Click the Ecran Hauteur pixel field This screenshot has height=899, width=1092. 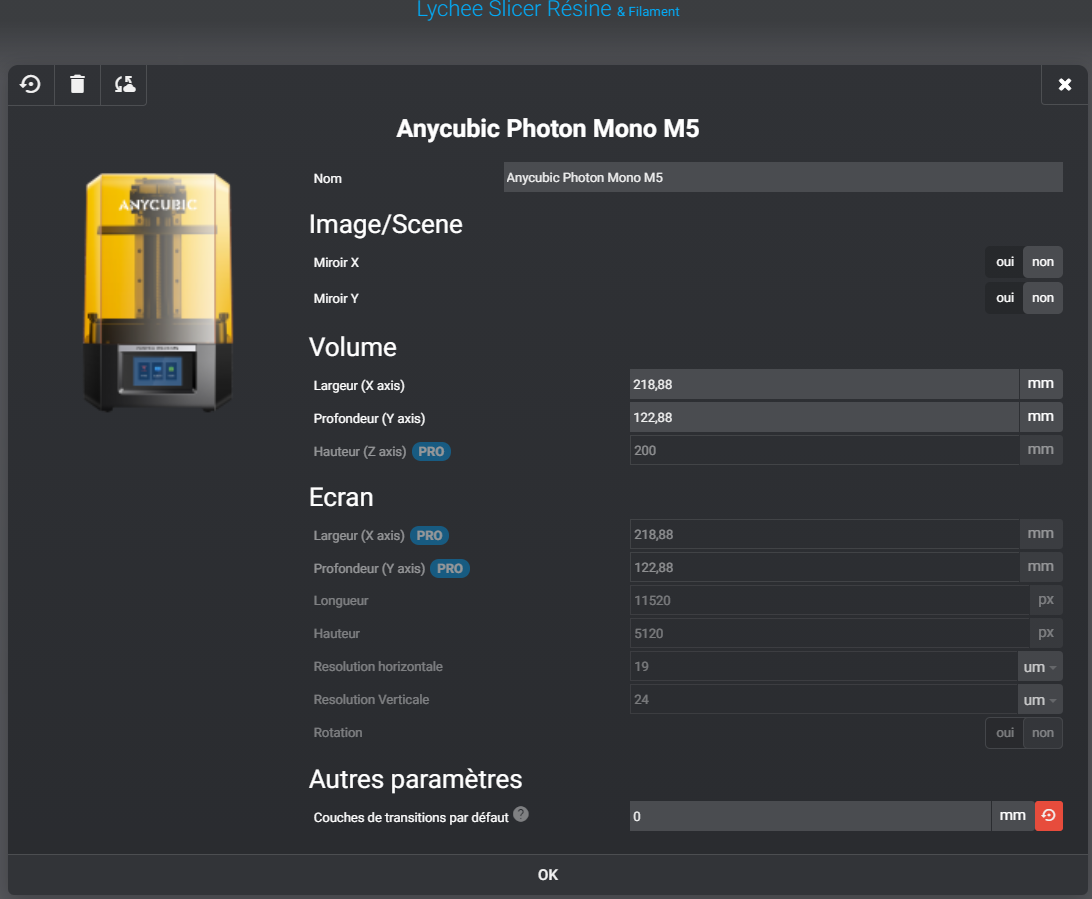tap(829, 634)
